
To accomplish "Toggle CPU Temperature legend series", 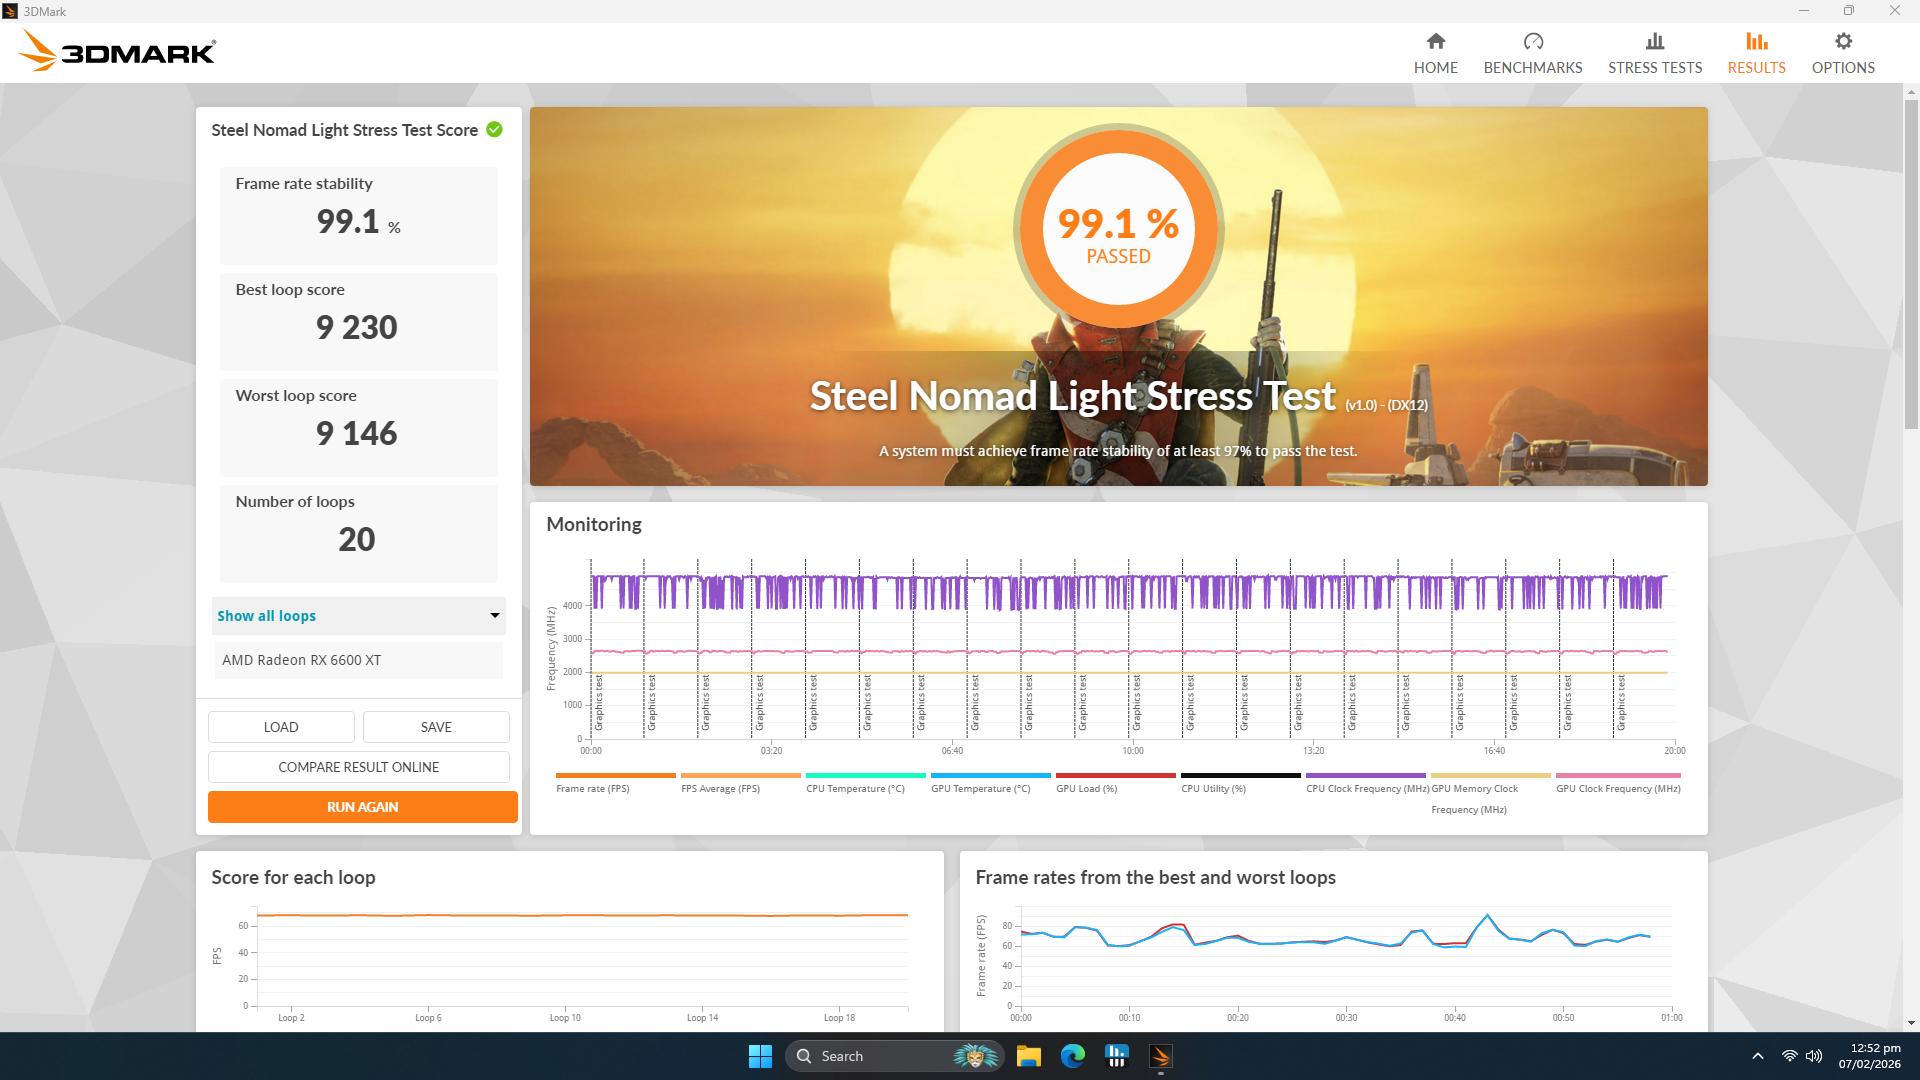I will [865, 782].
